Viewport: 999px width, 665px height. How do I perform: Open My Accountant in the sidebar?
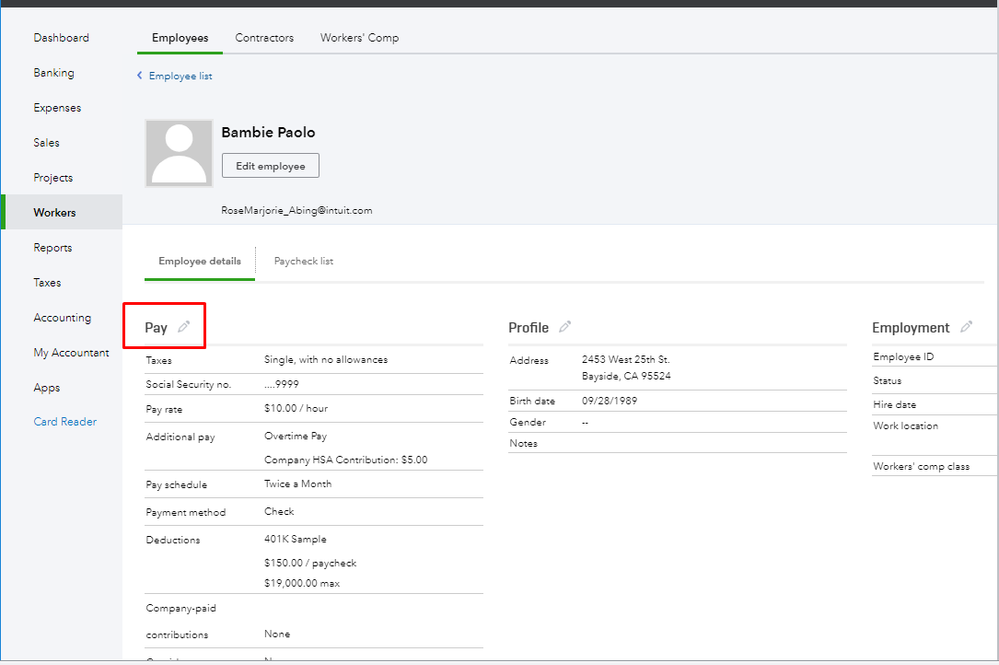[71, 353]
